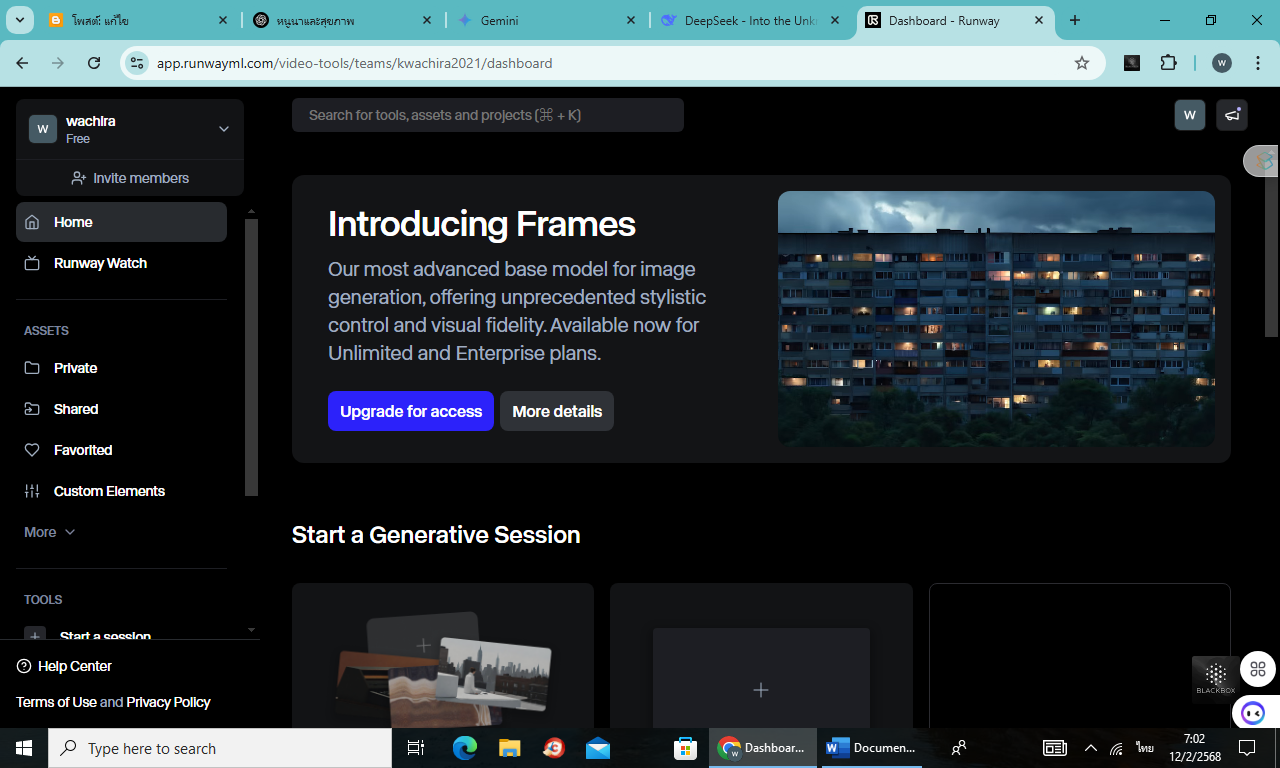Open the BLACKBOX floating widget

click(x=1216, y=679)
